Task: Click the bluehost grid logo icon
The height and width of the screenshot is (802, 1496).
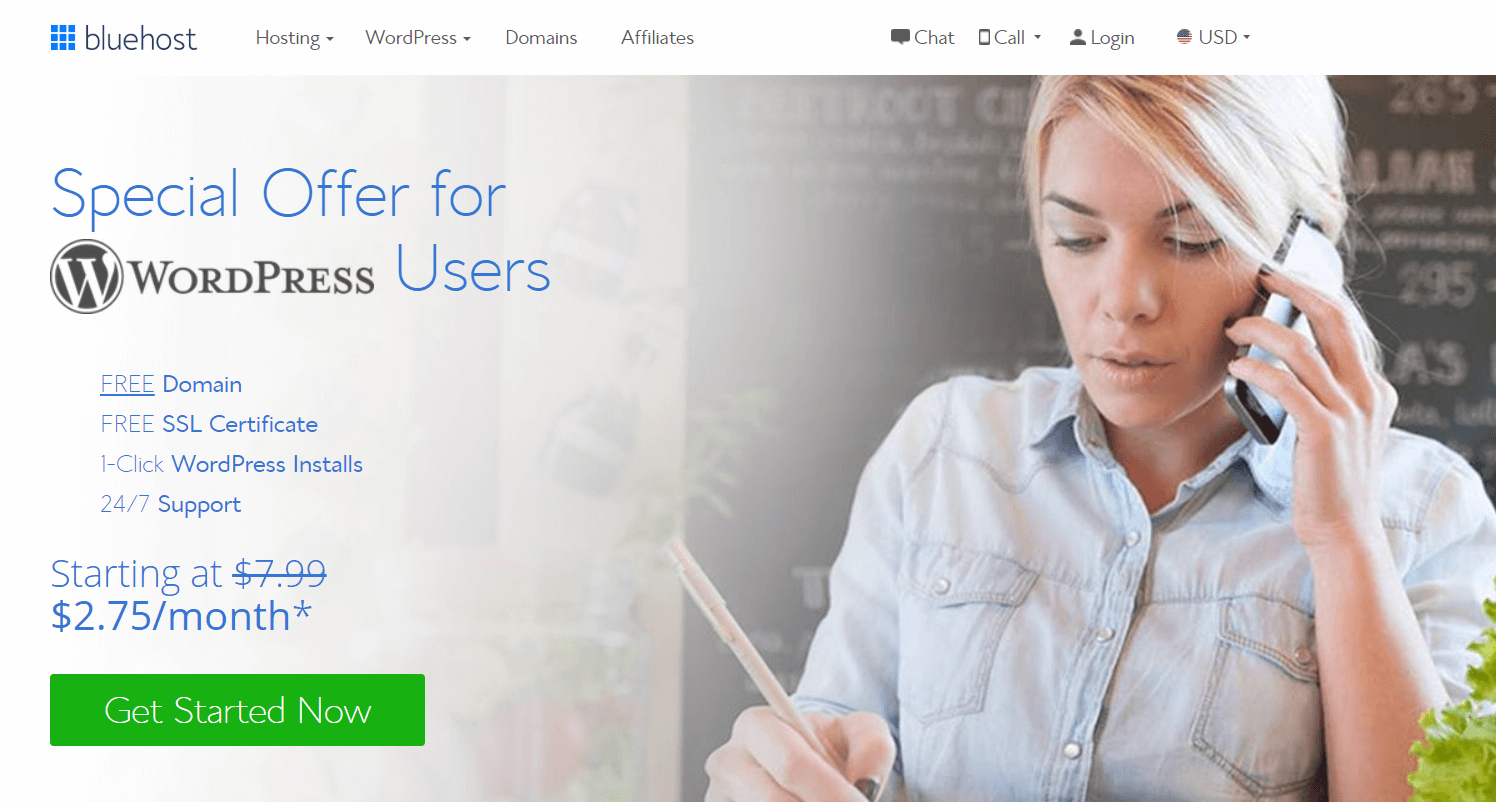Action: [x=63, y=38]
